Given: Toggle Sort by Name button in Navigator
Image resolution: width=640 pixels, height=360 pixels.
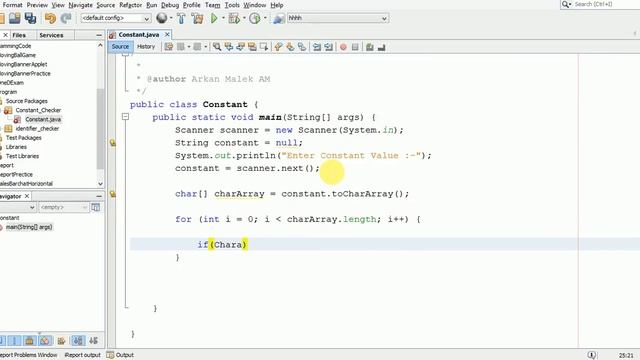Looking at the screenshot, I should [78, 340].
